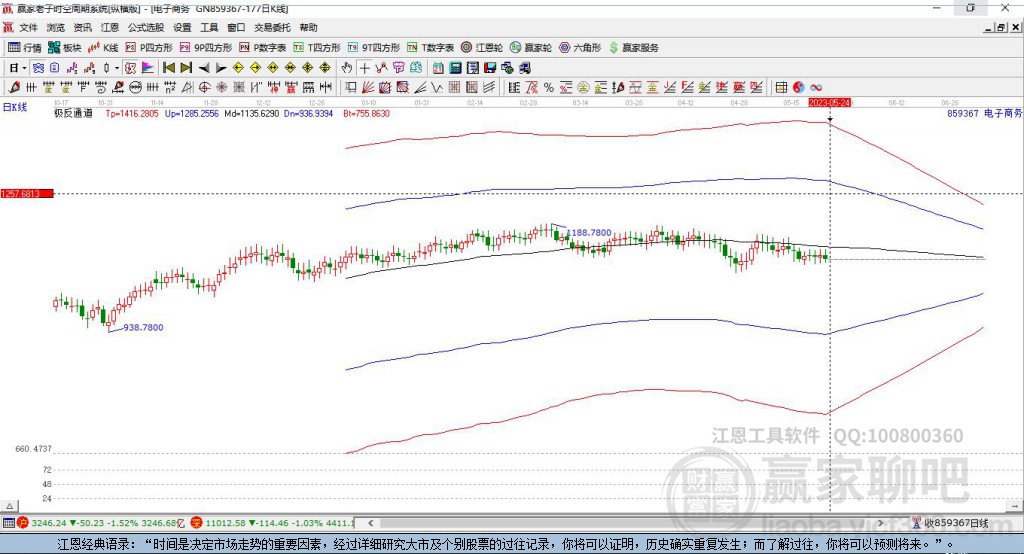Expand the 日 period dropdown arrow
Image resolution: width=1024 pixels, height=554 pixels.
pos(24,68)
